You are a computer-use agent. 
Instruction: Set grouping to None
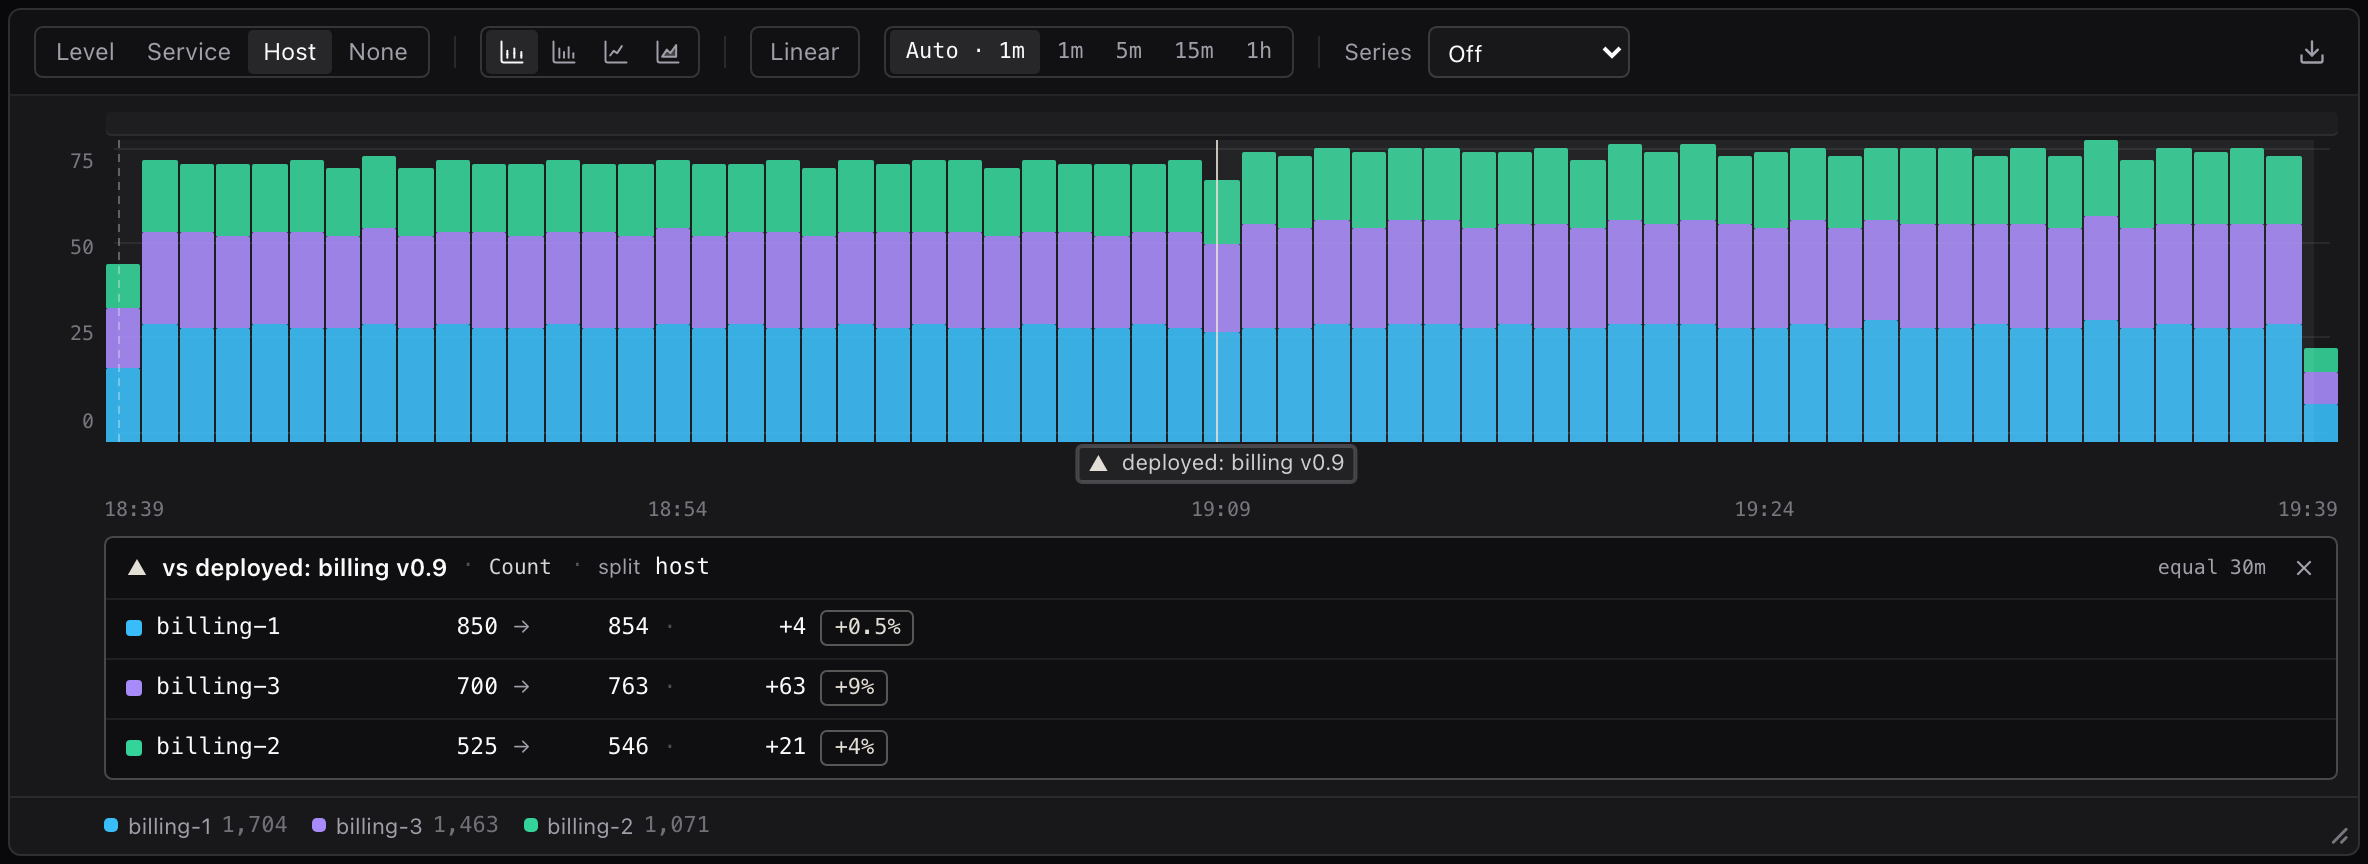click(378, 52)
